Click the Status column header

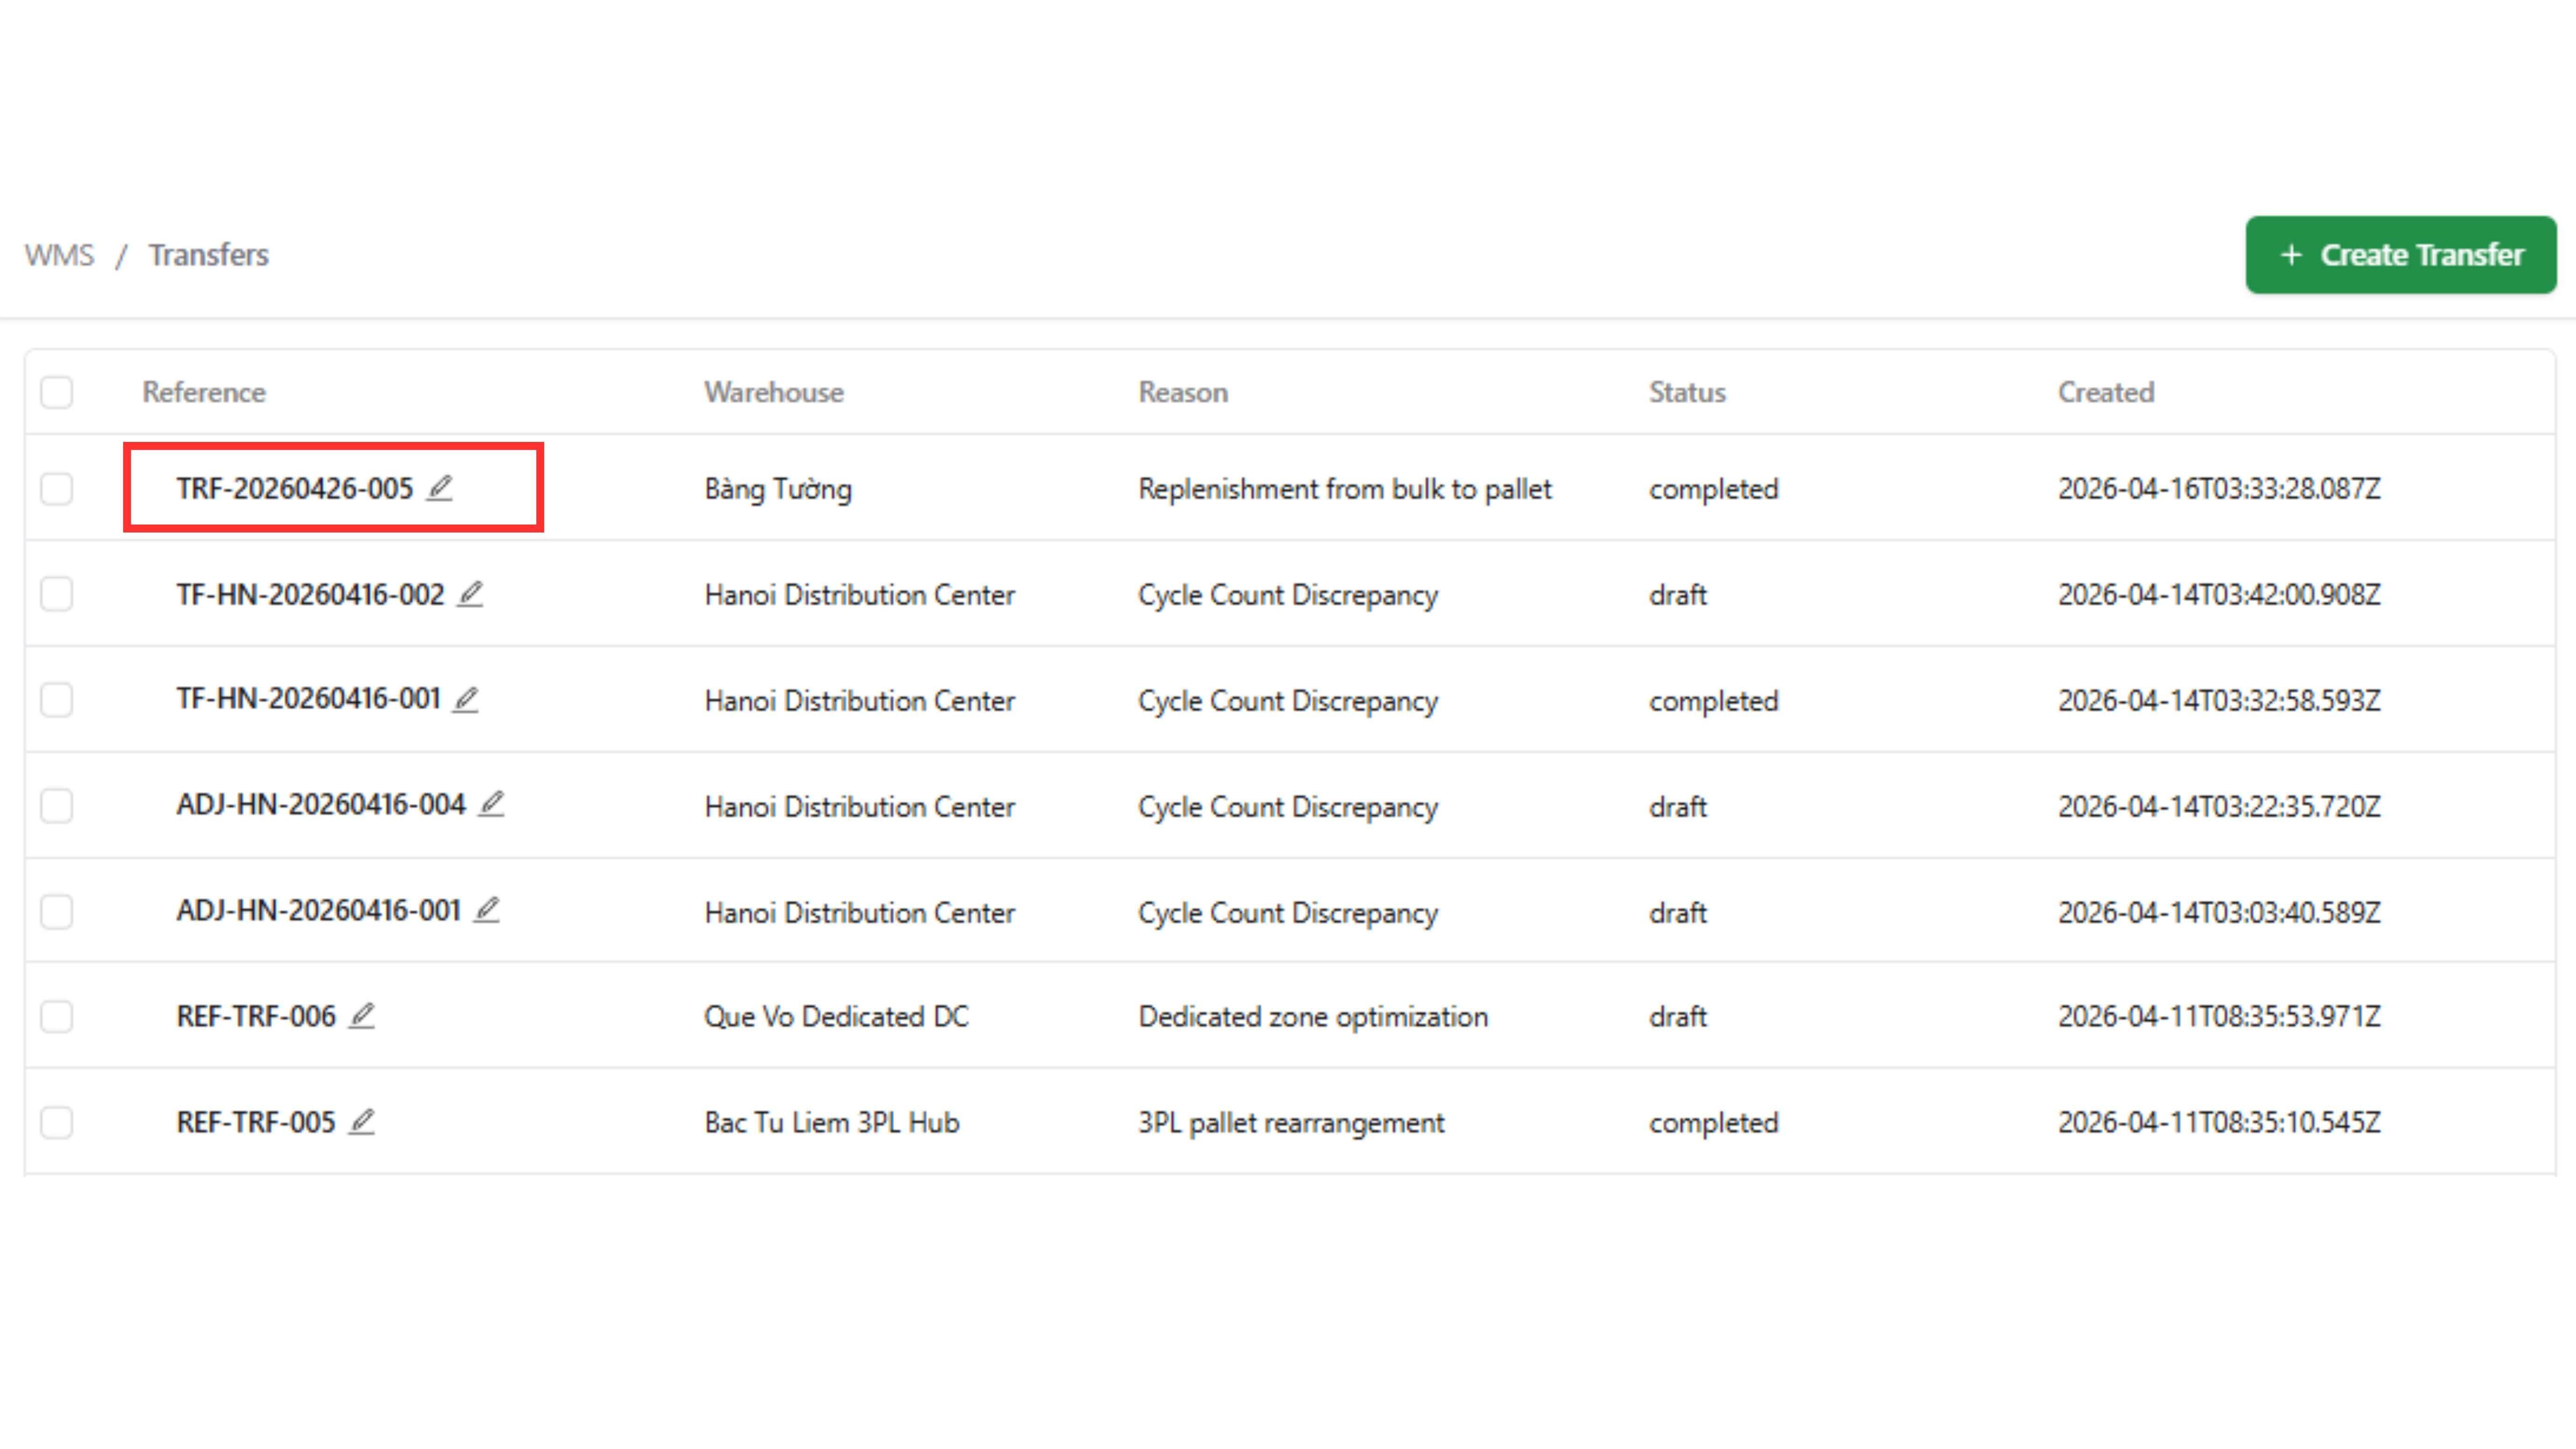tap(1687, 392)
